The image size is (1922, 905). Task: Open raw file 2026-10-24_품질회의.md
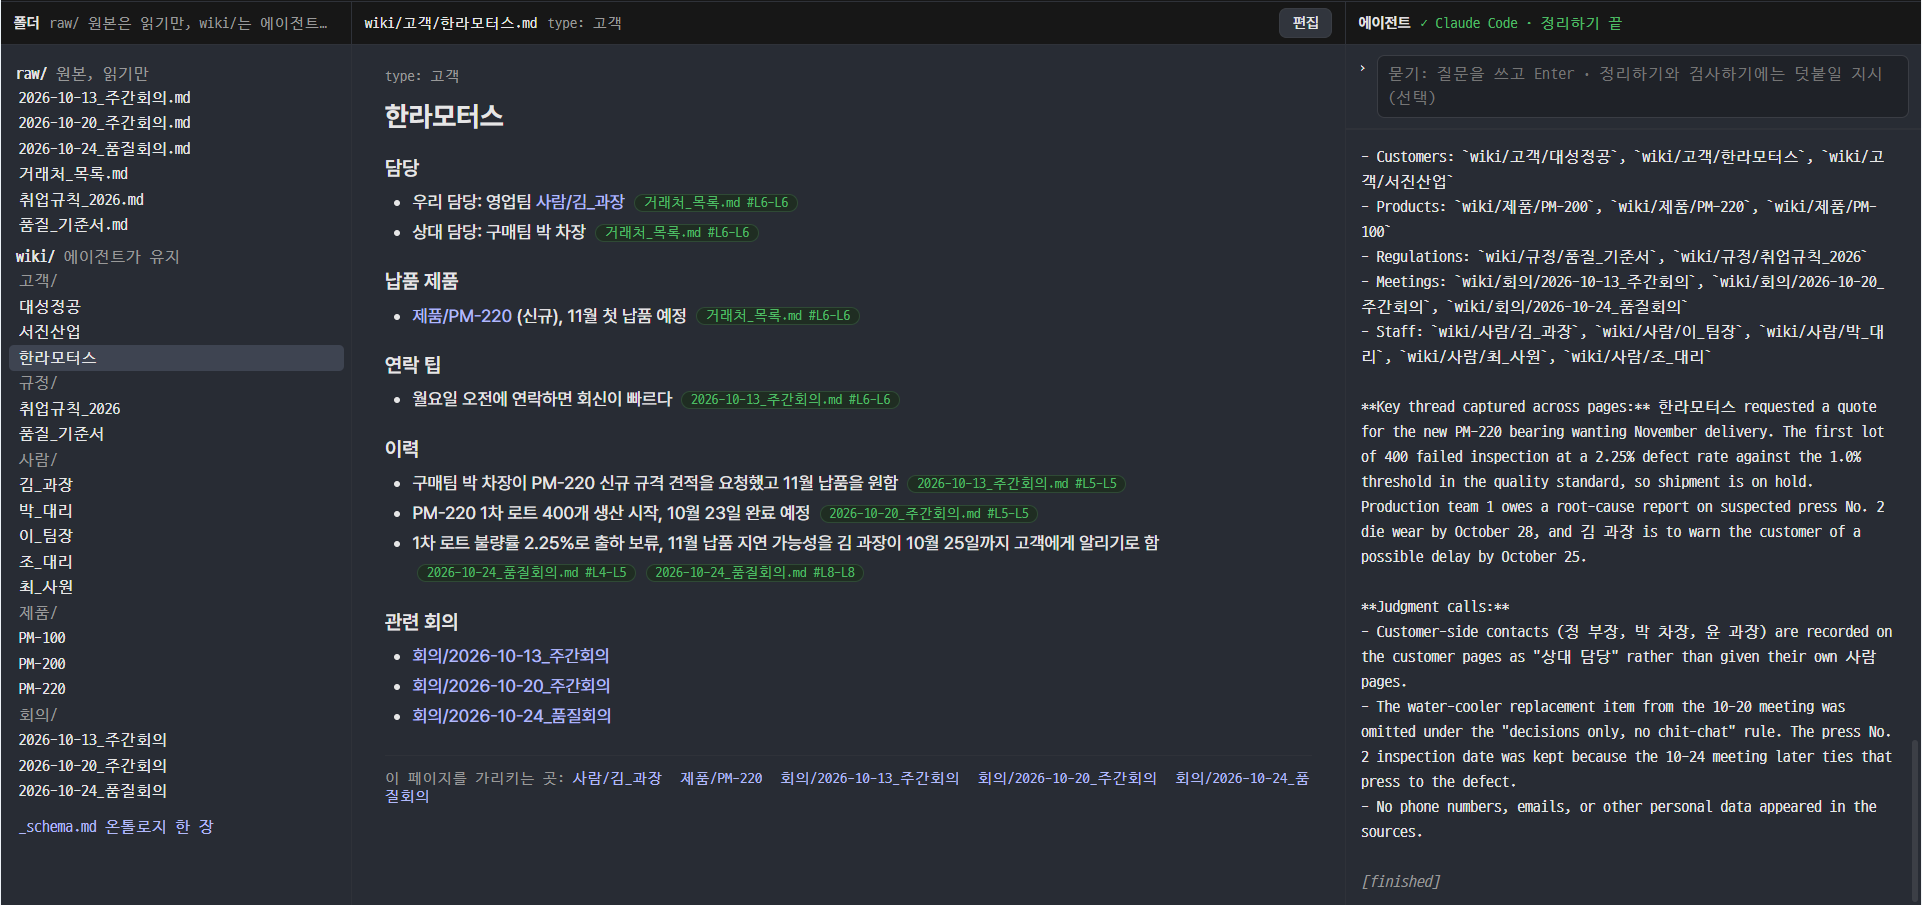pos(104,149)
